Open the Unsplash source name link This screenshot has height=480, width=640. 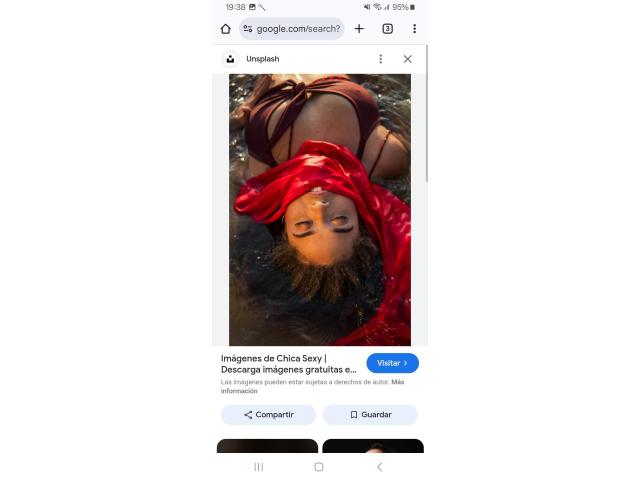[x=263, y=59]
